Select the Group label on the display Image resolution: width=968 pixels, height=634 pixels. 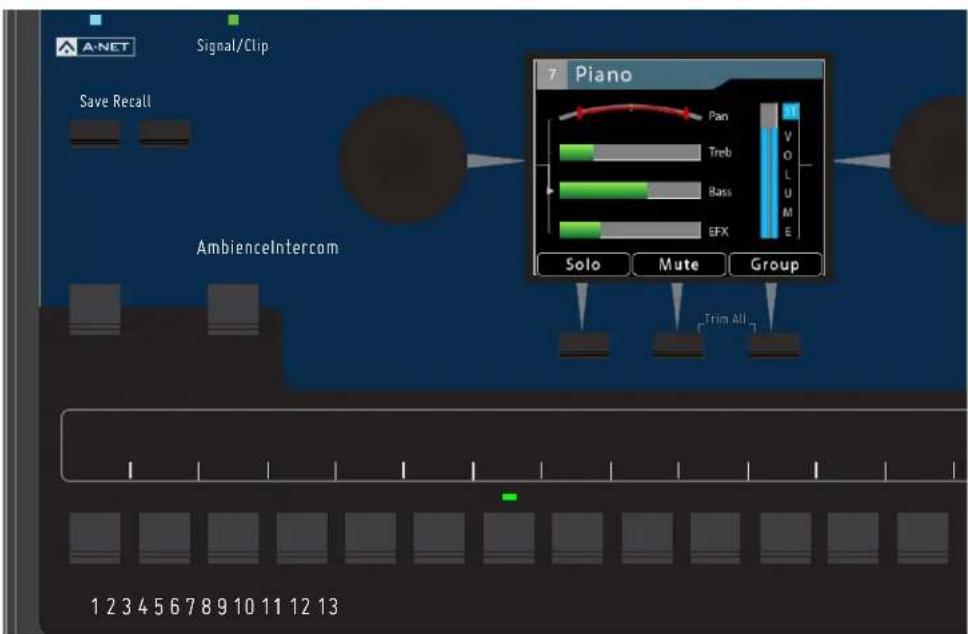775,264
